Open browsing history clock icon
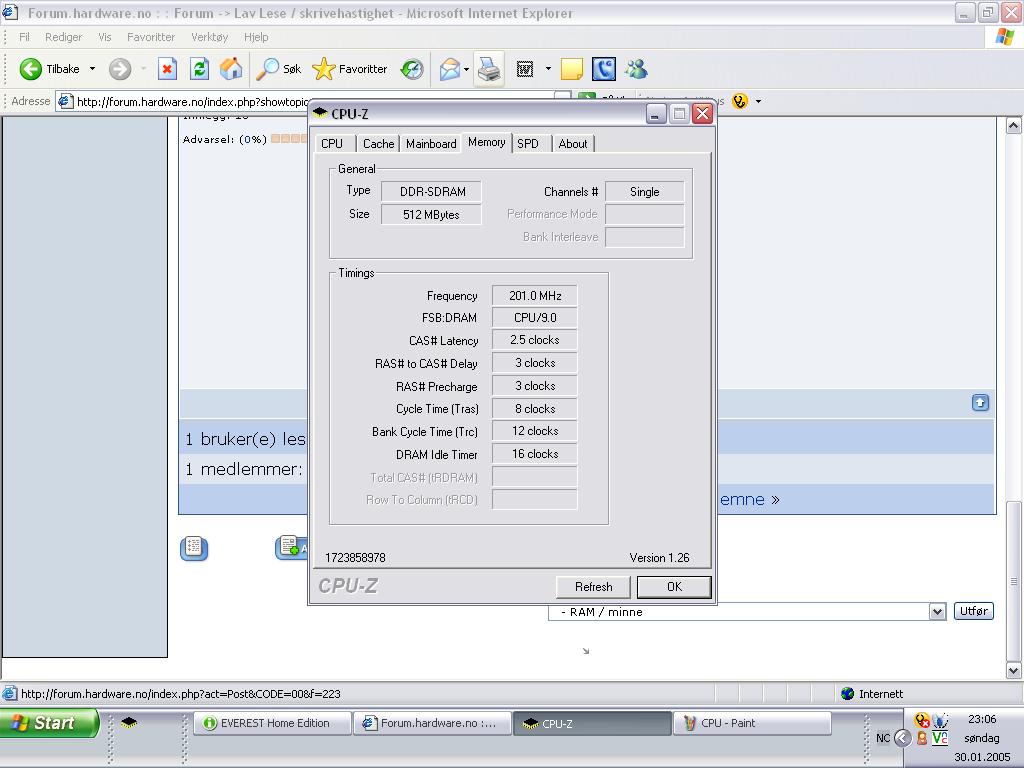Screen dimensions: 1024x768 [412, 69]
